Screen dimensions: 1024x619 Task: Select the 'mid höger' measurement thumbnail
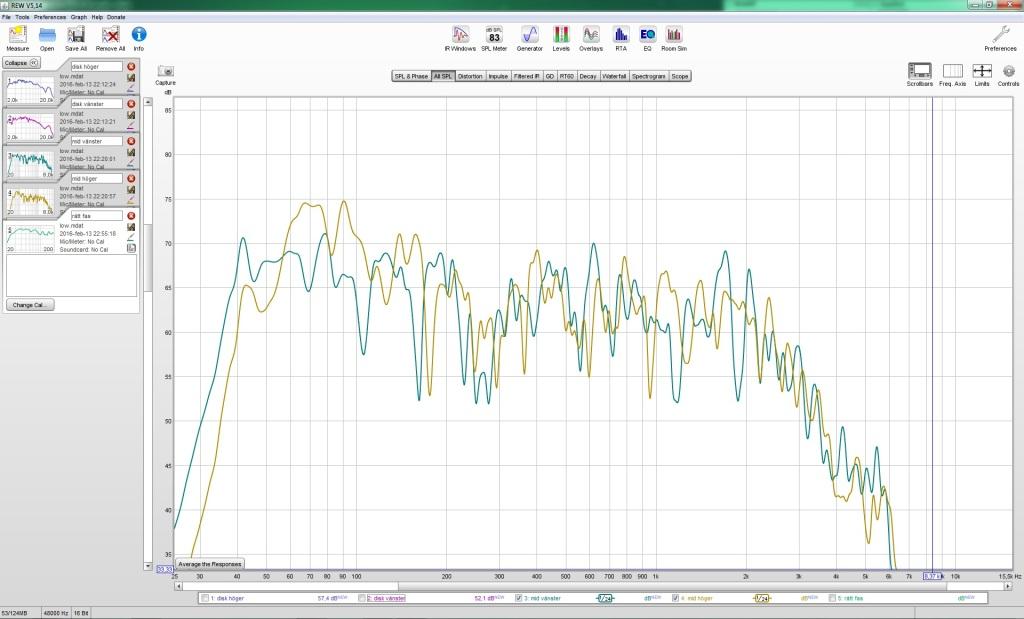30,201
